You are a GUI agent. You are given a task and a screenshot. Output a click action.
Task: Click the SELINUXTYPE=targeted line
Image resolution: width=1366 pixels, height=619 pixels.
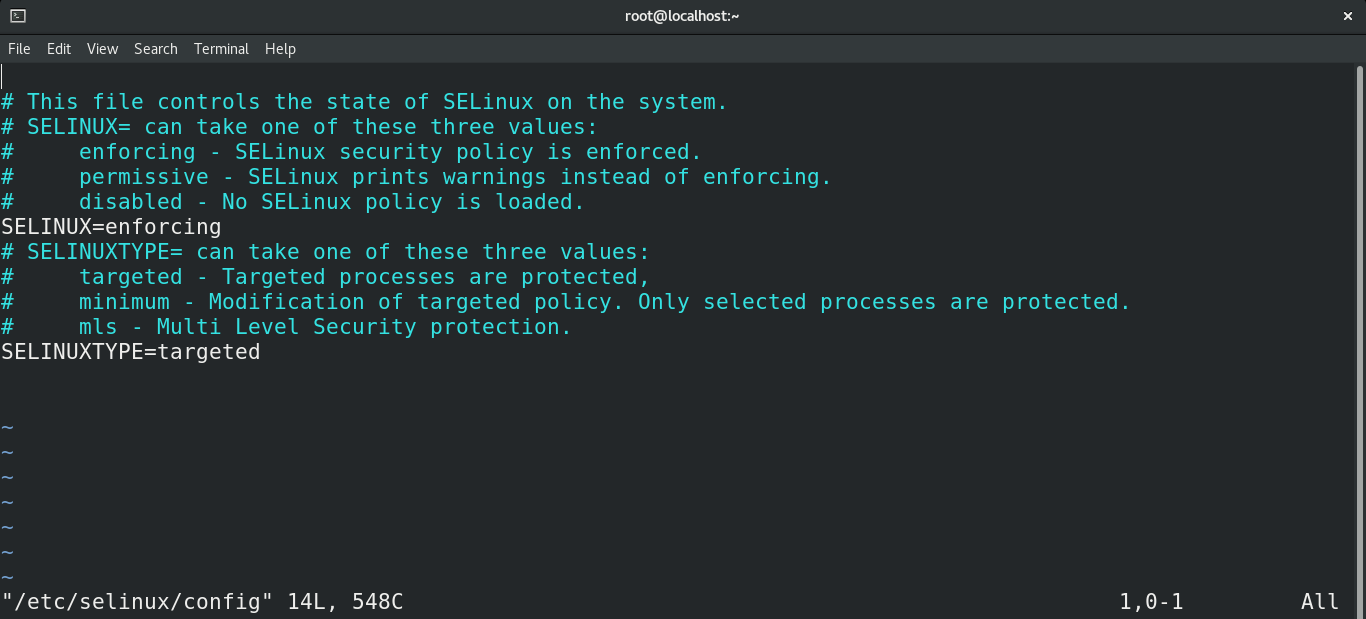[130, 352]
